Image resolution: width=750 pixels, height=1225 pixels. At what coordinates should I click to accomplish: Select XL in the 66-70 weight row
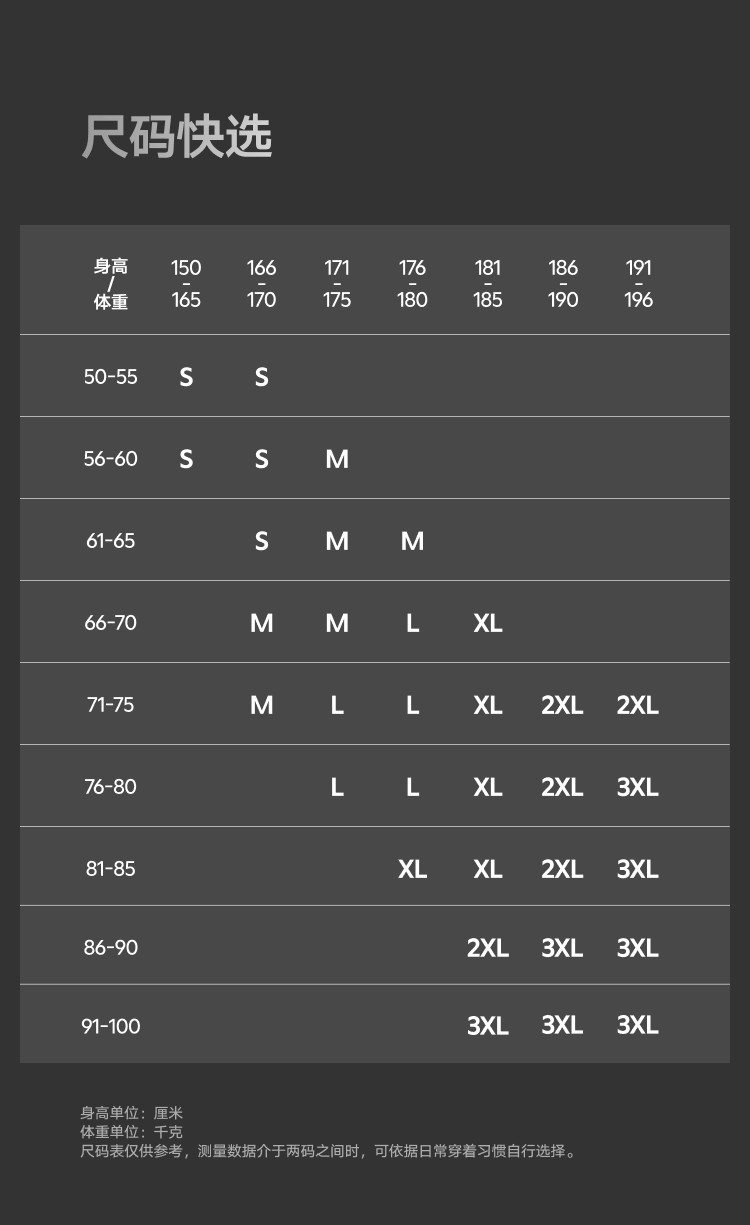pyautogui.click(x=488, y=623)
